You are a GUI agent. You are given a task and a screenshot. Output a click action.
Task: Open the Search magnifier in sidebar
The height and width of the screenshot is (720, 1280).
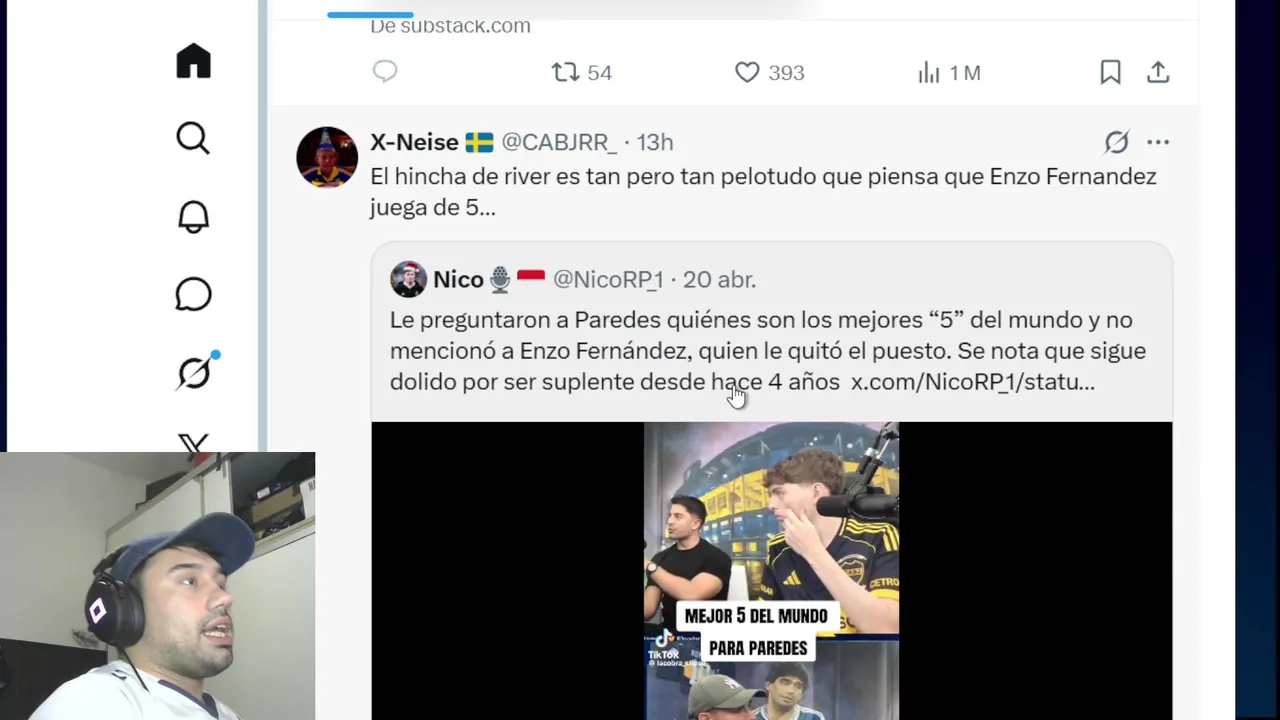click(193, 138)
